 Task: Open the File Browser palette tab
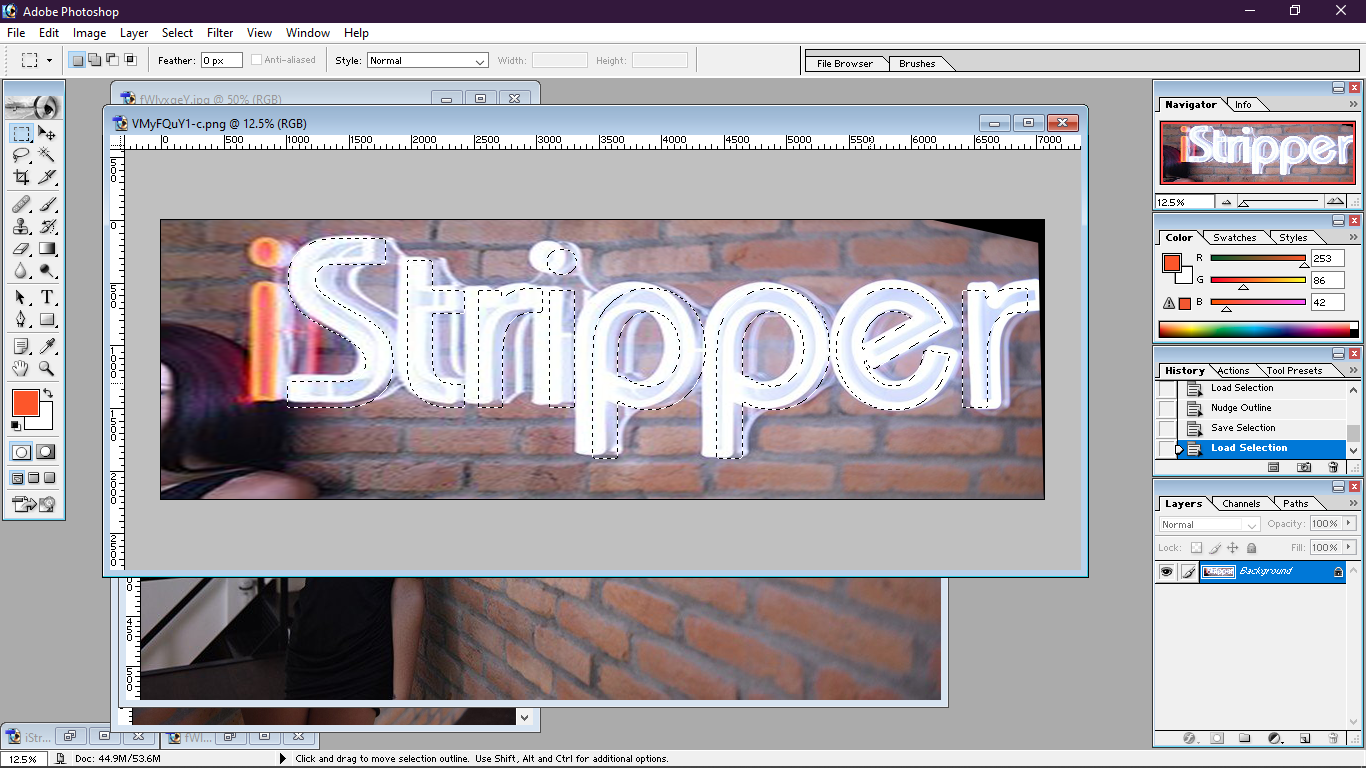pyautogui.click(x=845, y=64)
